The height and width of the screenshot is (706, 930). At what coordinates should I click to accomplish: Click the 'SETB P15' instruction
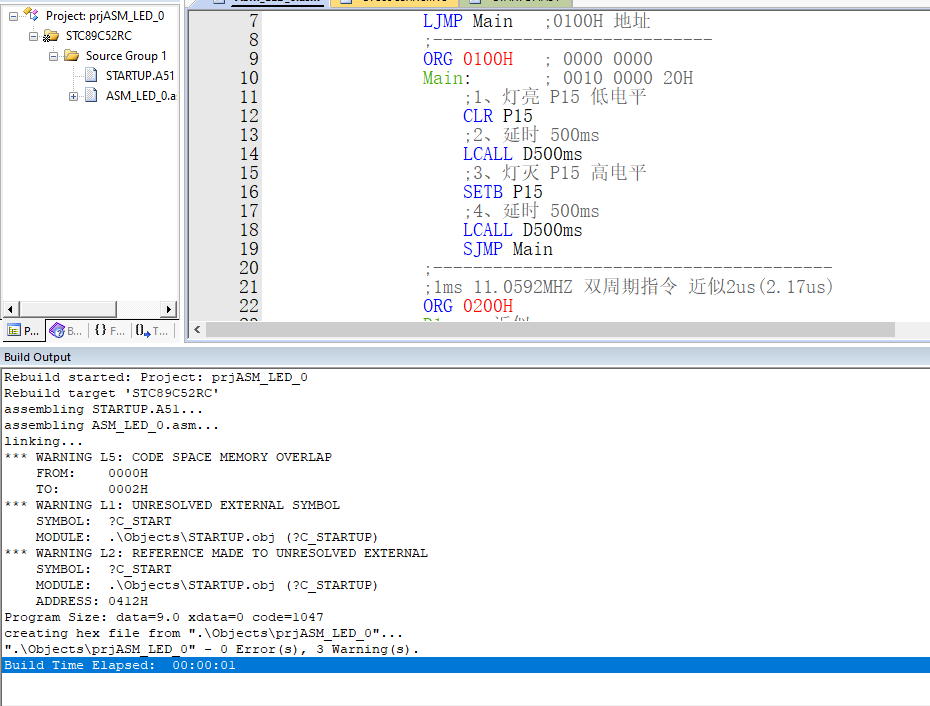(x=502, y=192)
